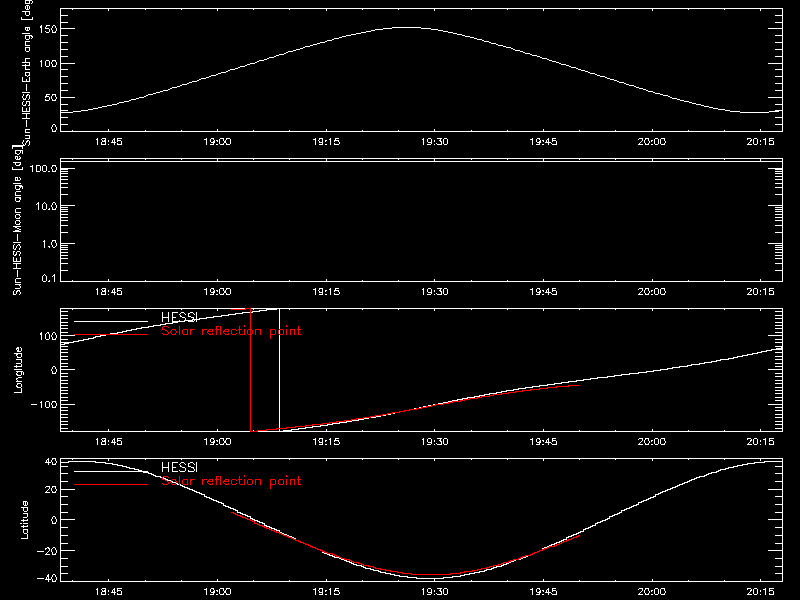Image resolution: width=800 pixels, height=600 pixels.
Task: Click the -20 tick on Latitude axis
Action: (x=47, y=551)
